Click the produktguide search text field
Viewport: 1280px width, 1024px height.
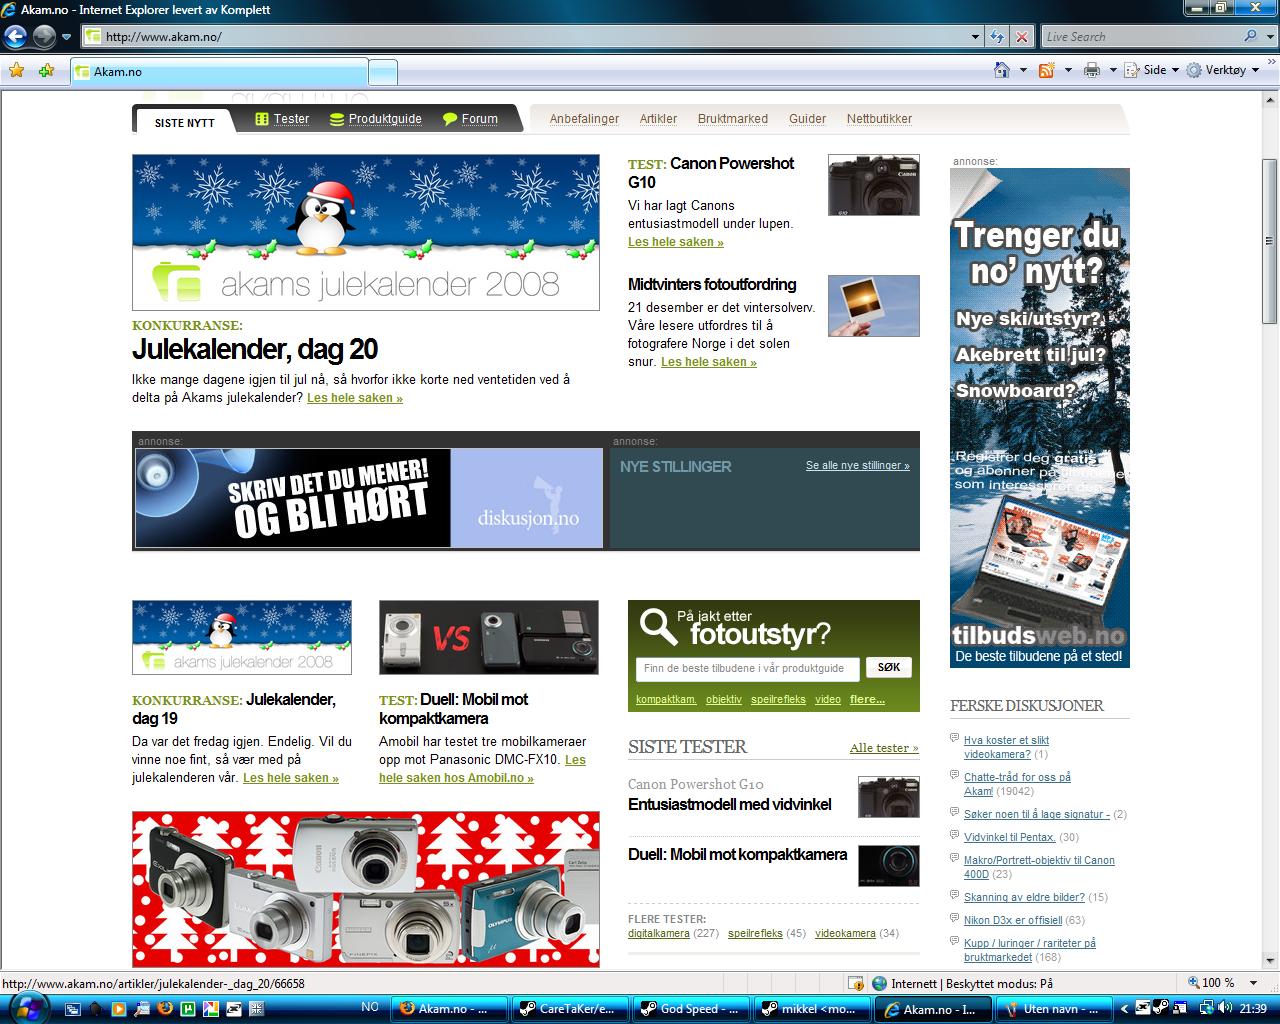[x=747, y=668]
